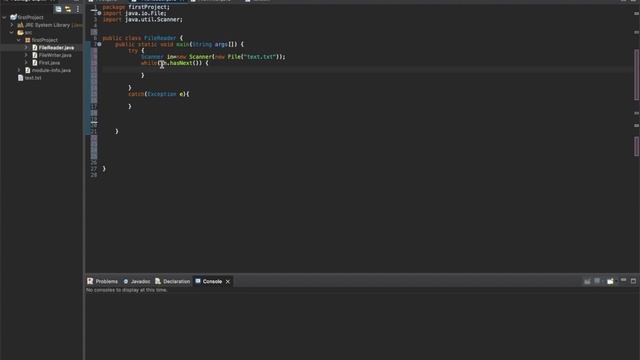Switch to the Javadoc tab
This screenshot has width=640, height=360.
[x=137, y=281]
